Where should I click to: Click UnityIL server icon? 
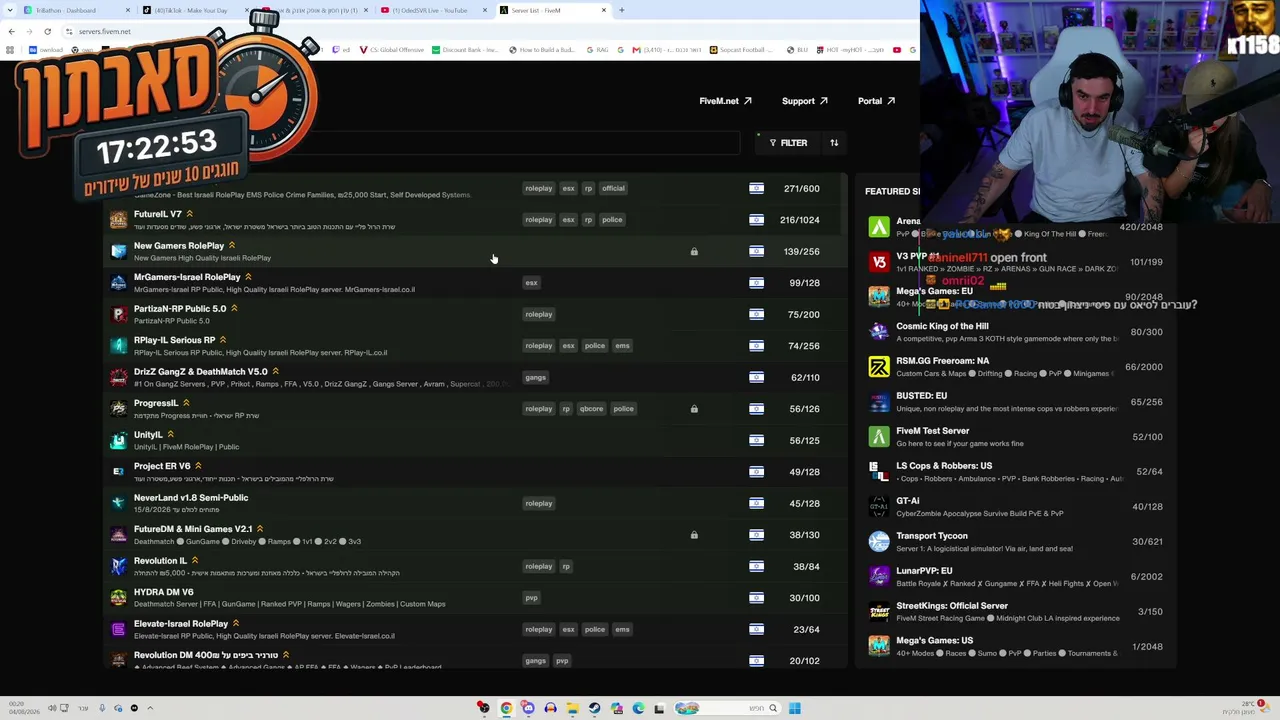[119, 440]
